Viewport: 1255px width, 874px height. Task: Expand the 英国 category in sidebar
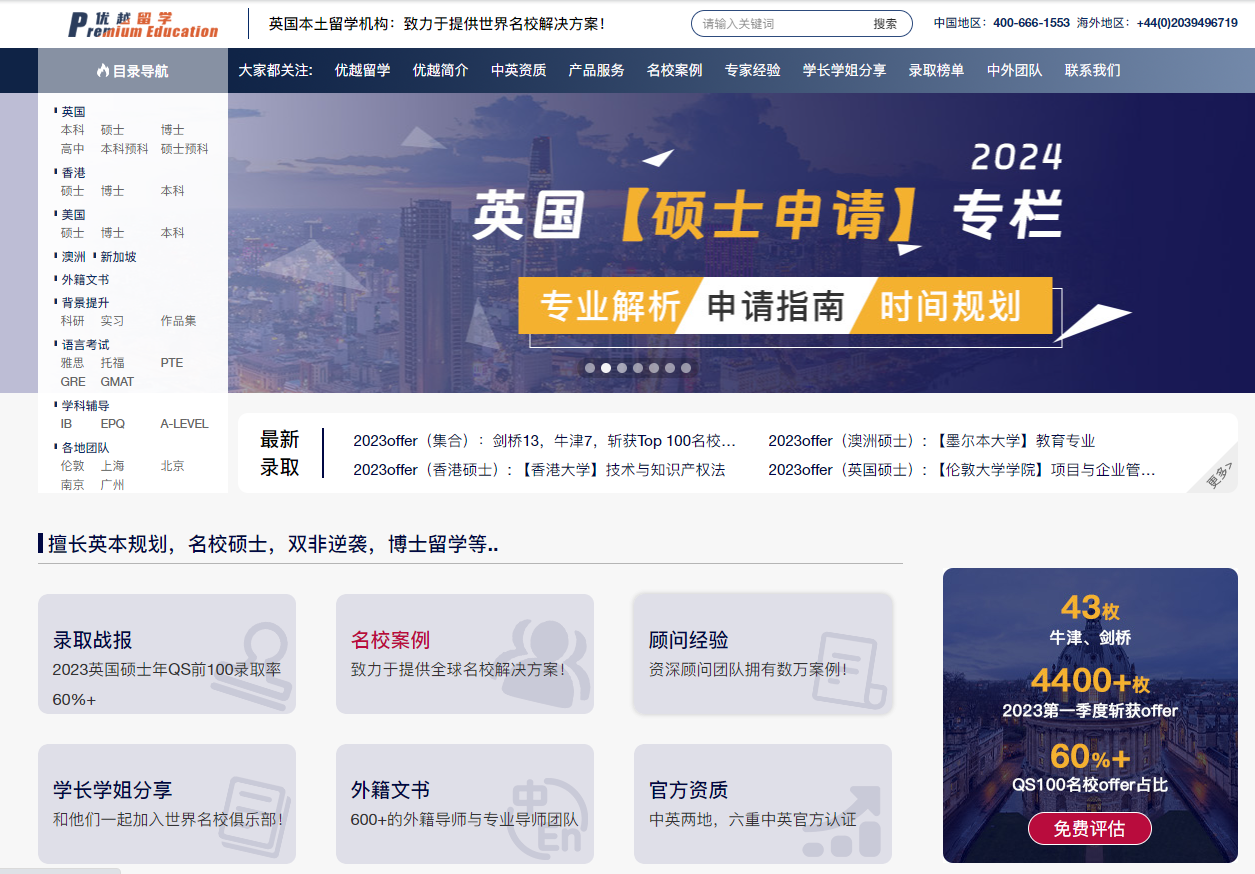tap(73, 112)
